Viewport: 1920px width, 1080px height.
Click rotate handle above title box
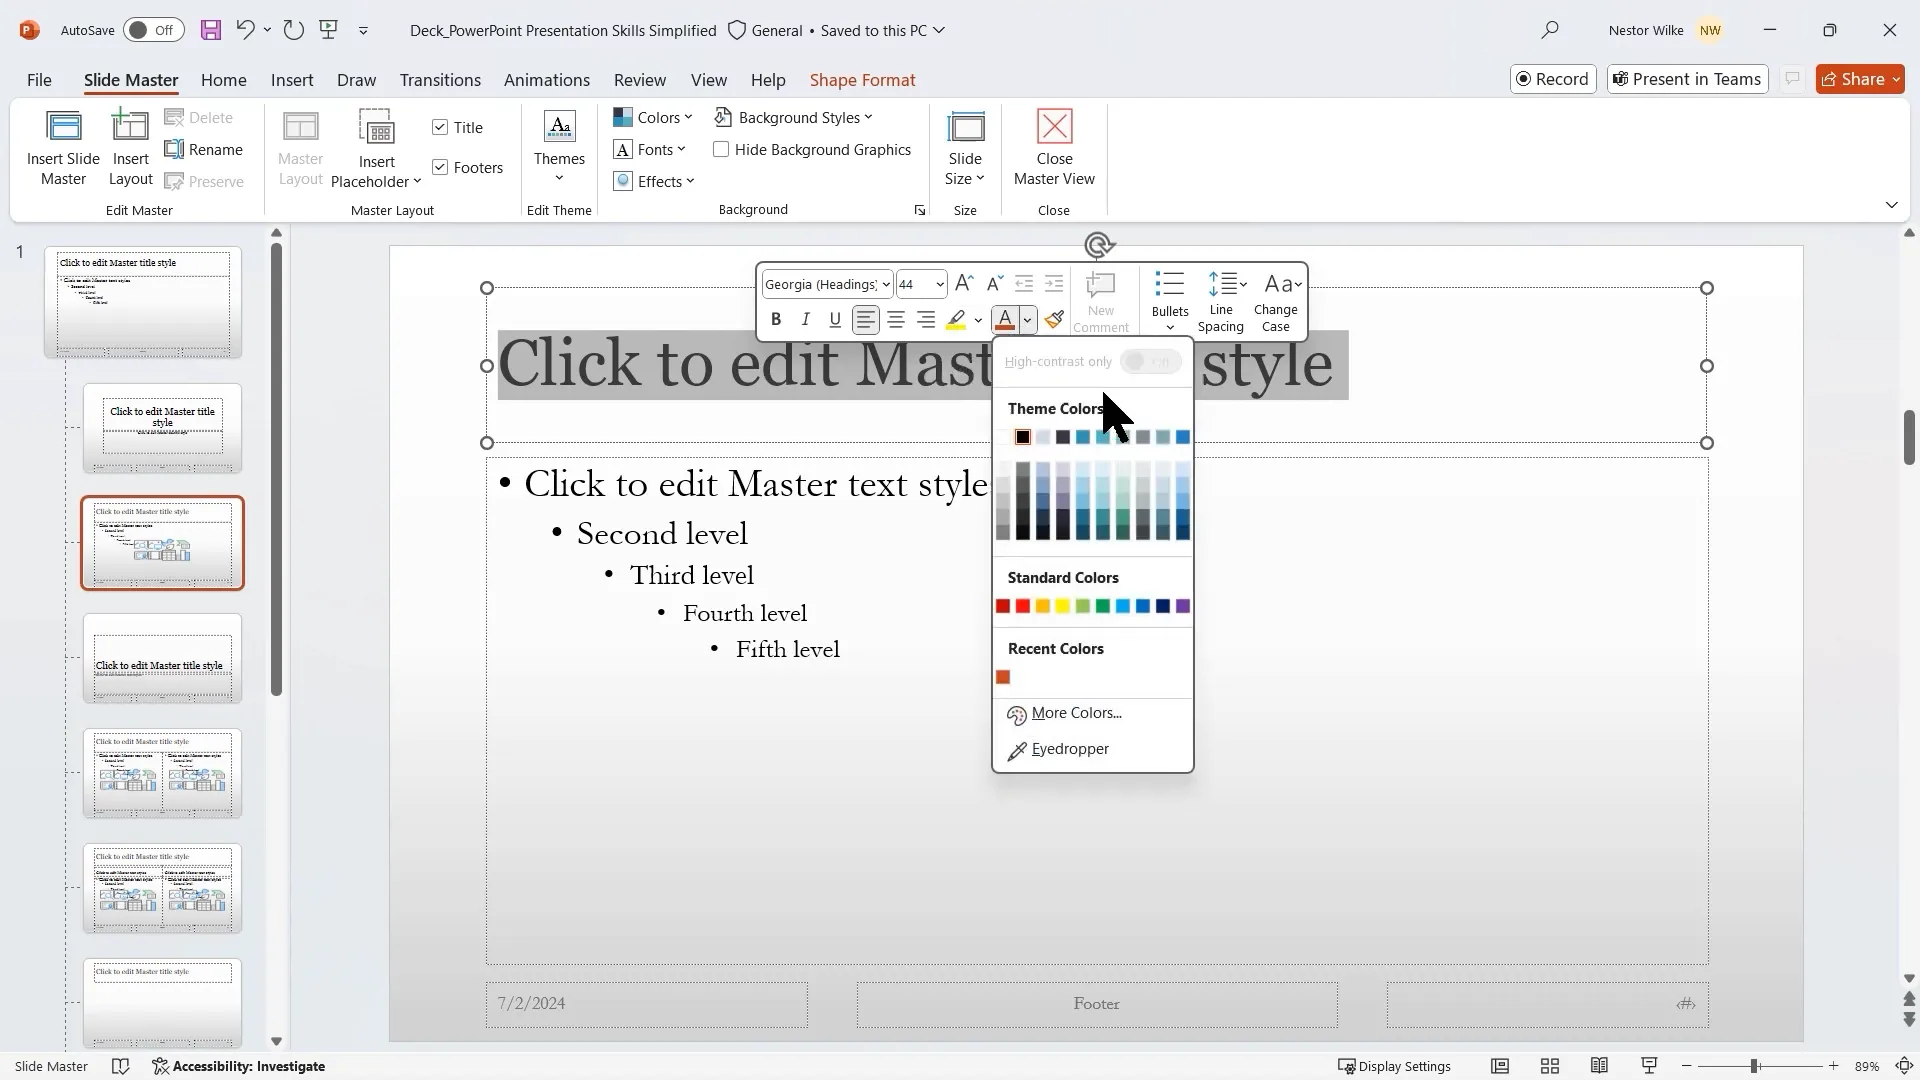pyautogui.click(x=1098, y=245)
